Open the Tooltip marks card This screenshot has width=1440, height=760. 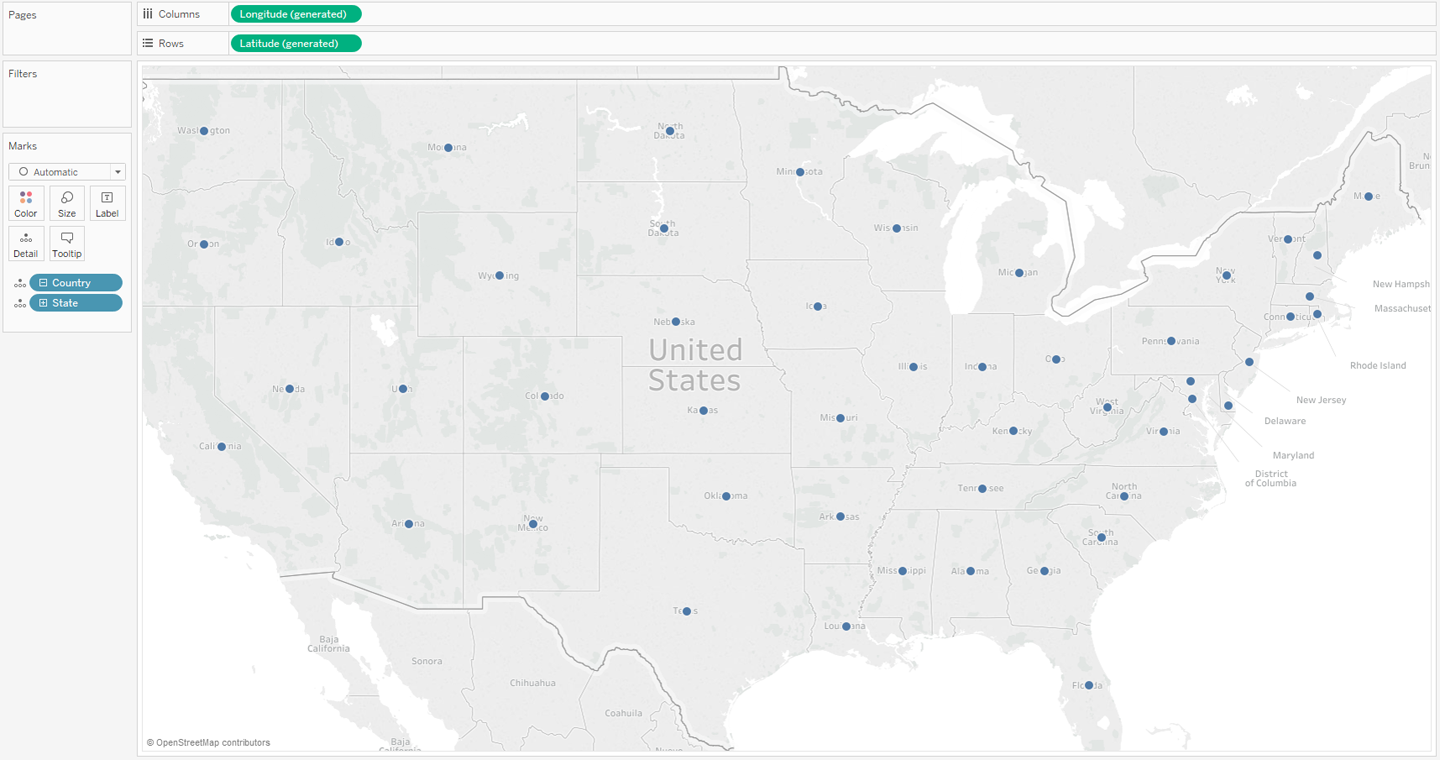click(67, 243)
